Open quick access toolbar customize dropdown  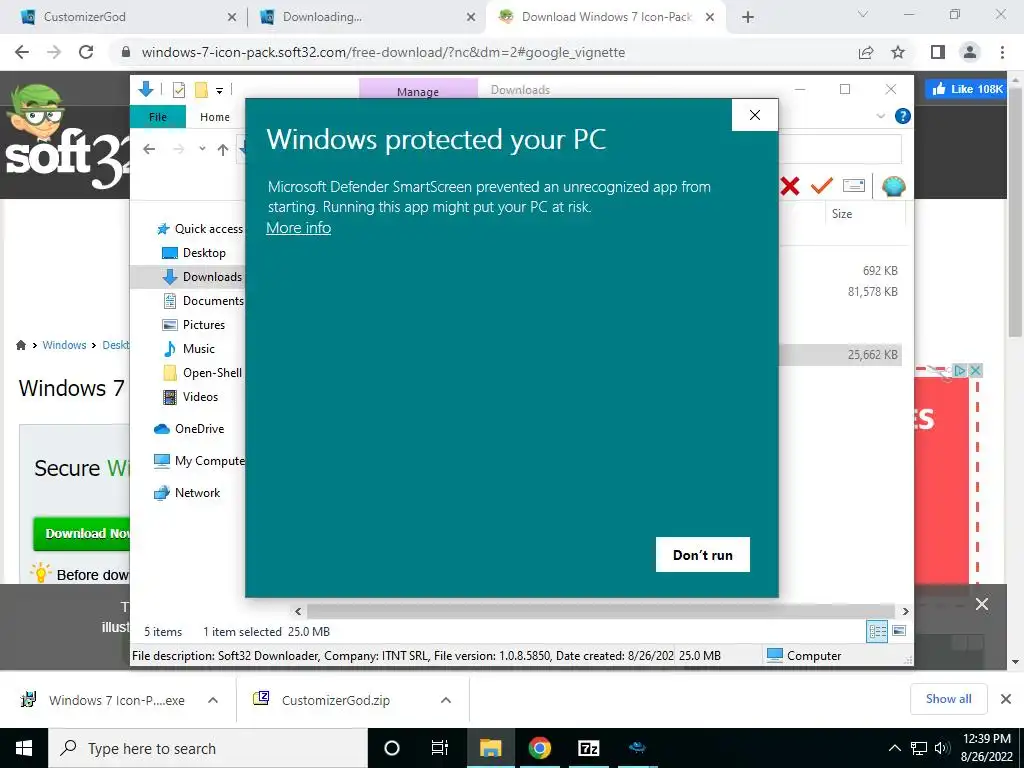(219, 90)
